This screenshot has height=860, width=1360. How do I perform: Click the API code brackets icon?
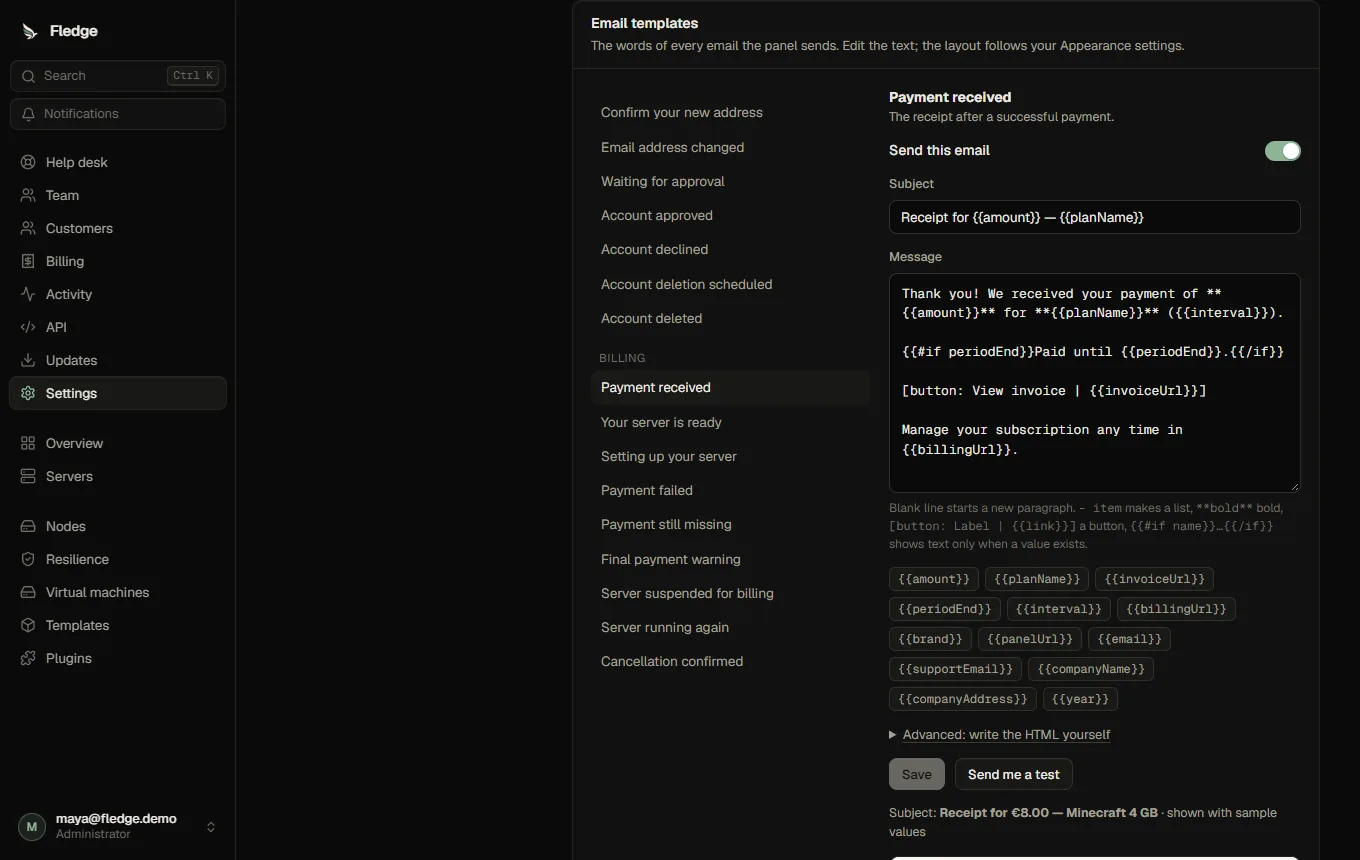click(28, 327)
